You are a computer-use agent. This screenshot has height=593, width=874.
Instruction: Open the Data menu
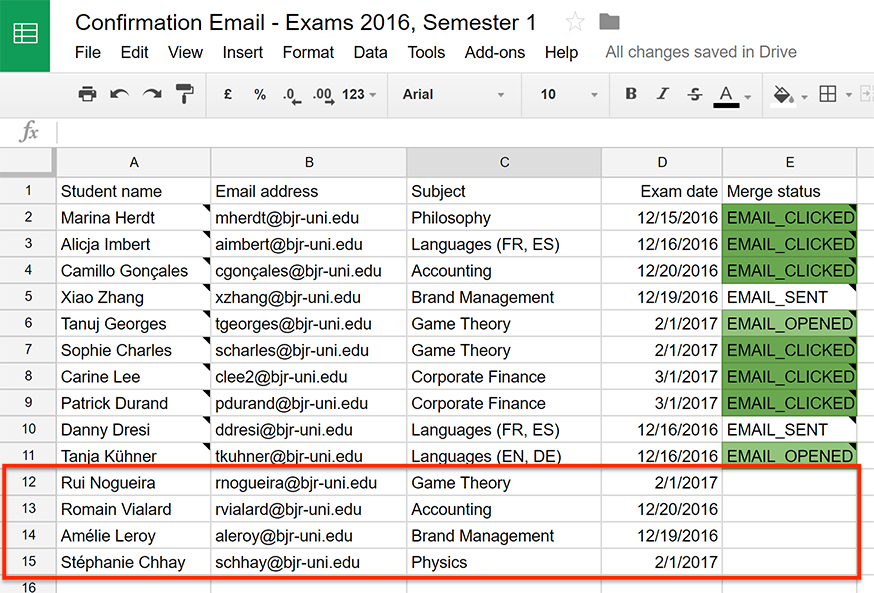(x=370, y=52)
